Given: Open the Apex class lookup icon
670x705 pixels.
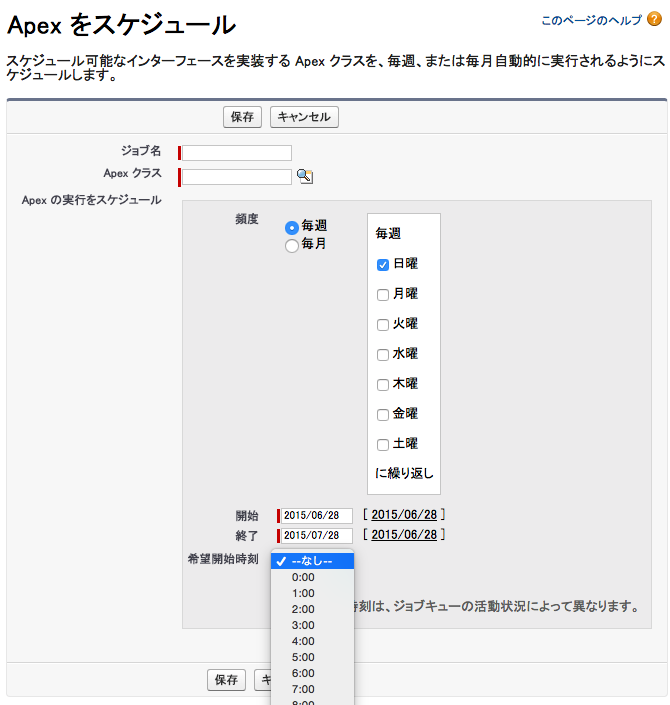Looking at the screenshot, I should (305, 176).
